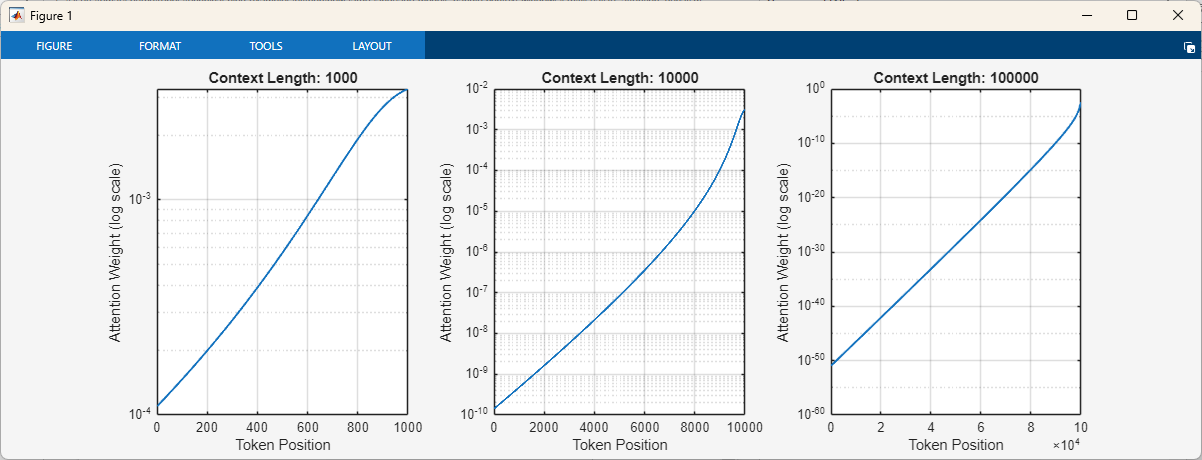Maximize the Figure 1 window
Viewport: 1202px width, 460px height.
1132,15
